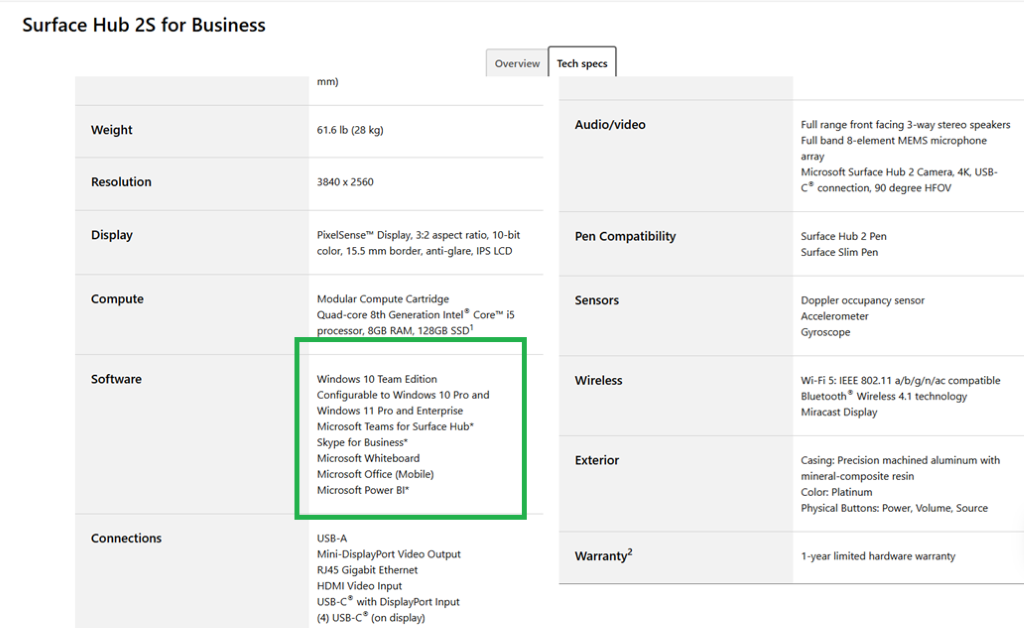Select the Tech specs tab
Viewport: 1024px width, 628px height.
582,63
